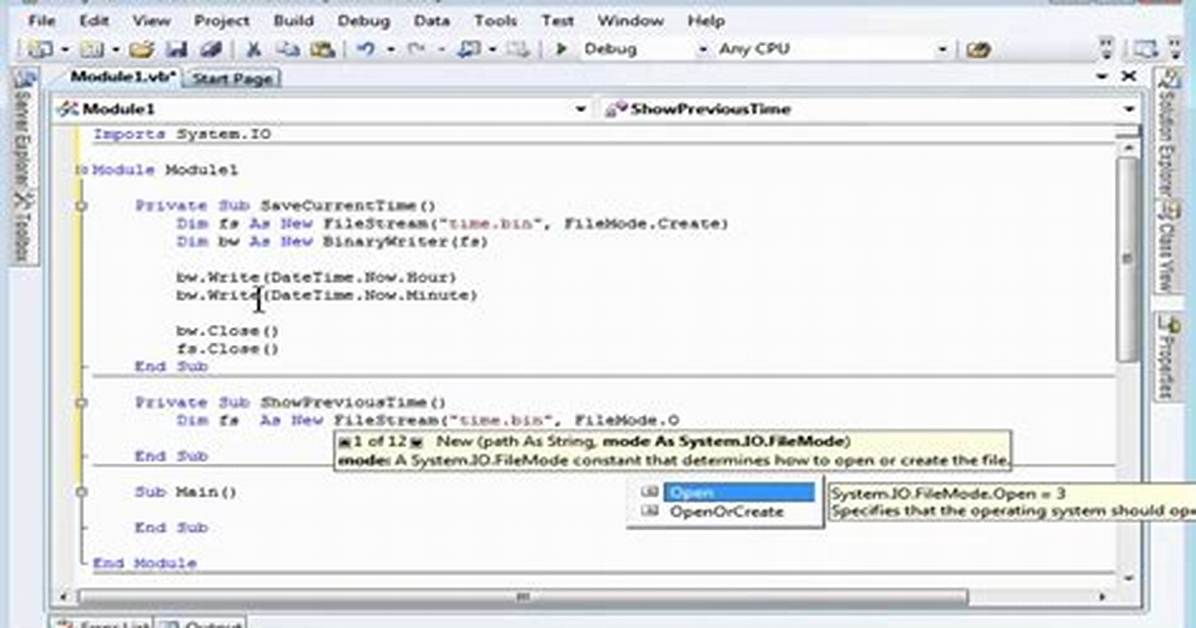Close the Module1.vb document with the X

pyautogui.click(x=1129, y=77)
